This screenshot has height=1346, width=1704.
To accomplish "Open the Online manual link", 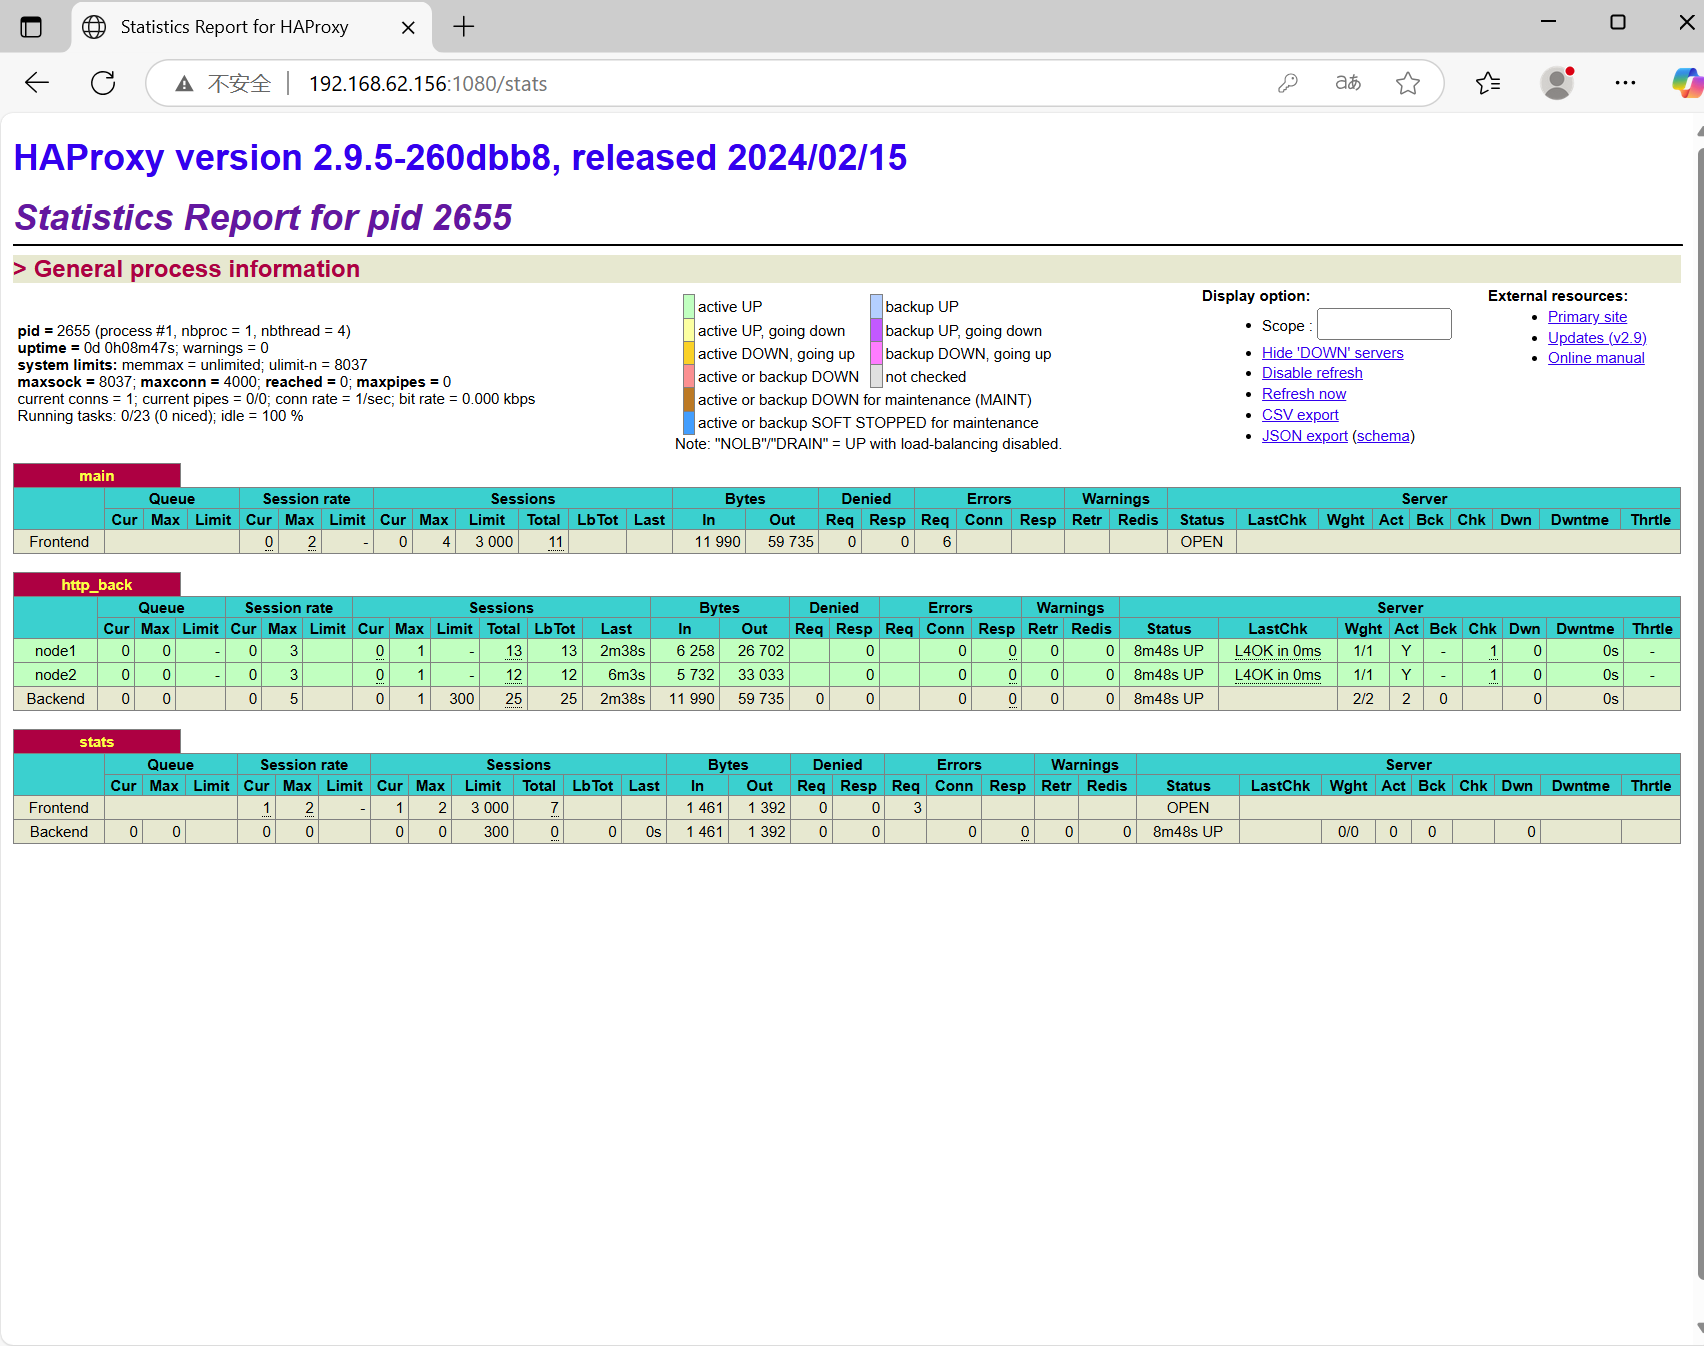I will [1596, 358].
